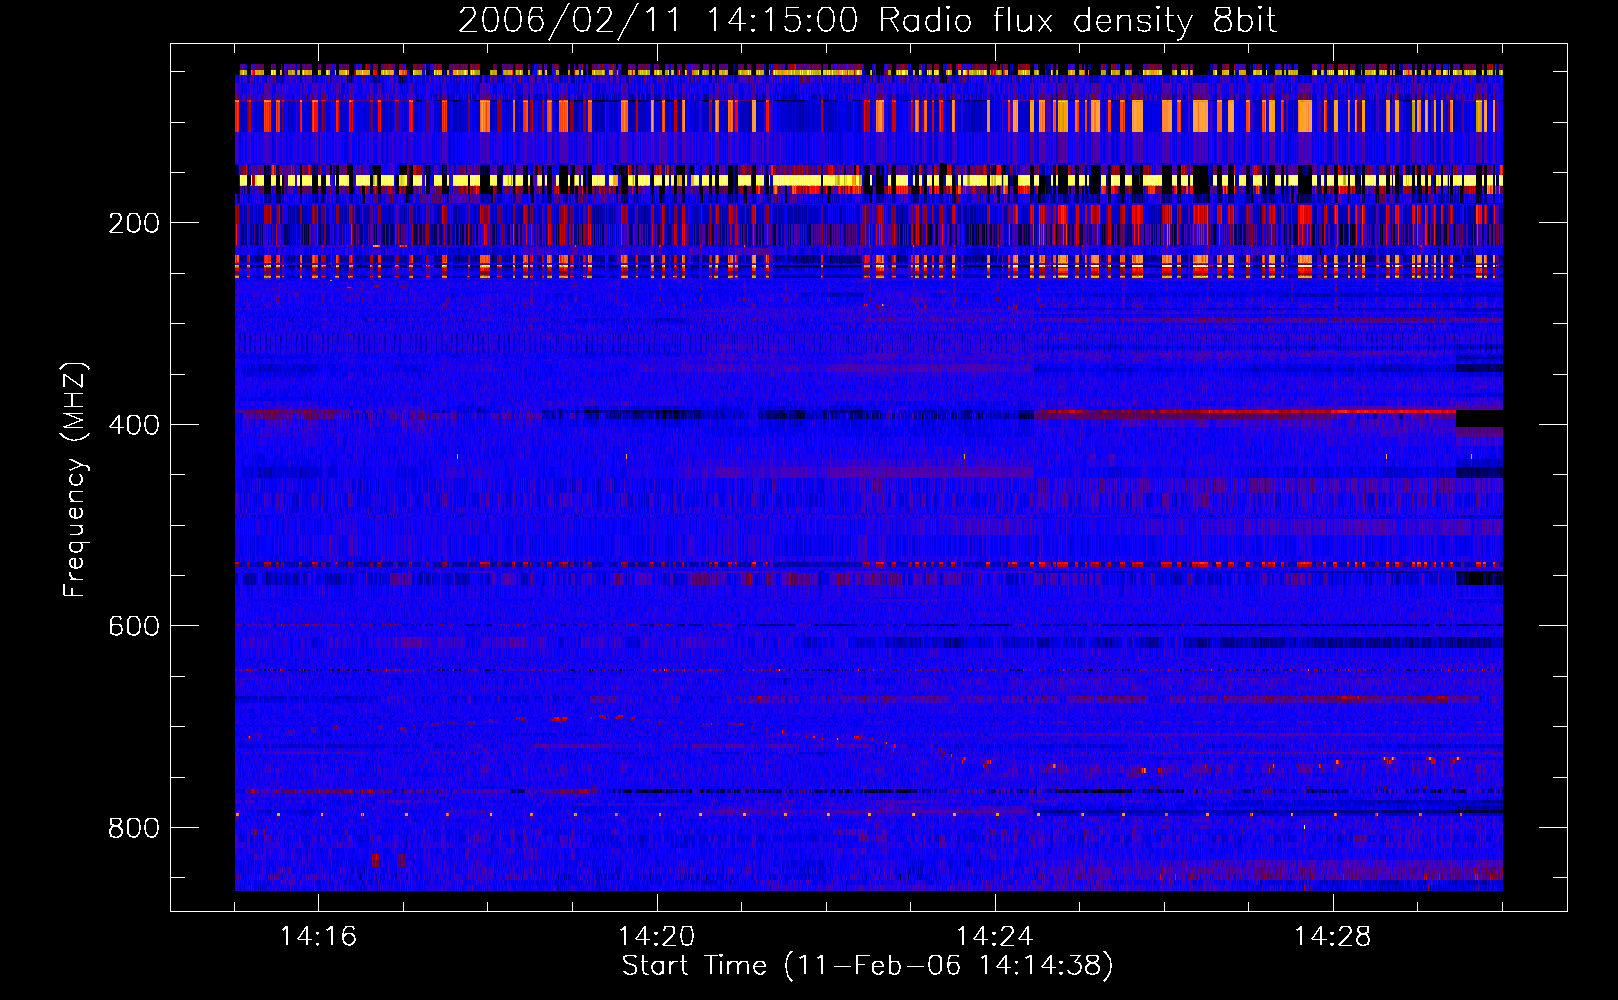Click the "Frequency (MHZ)" axis label
This screenshot has height=1000, width=1618.
click(75, 479)
